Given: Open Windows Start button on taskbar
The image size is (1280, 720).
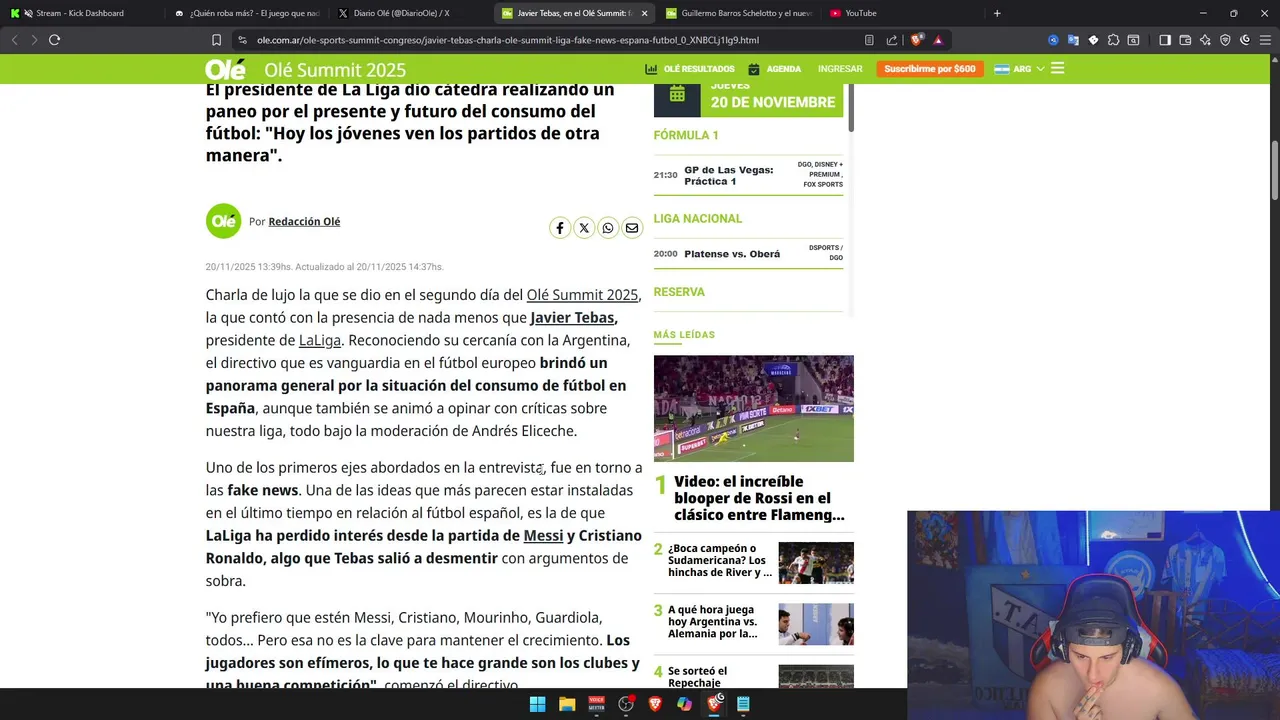Looking at the screenshot, I should tap(537, 704).
